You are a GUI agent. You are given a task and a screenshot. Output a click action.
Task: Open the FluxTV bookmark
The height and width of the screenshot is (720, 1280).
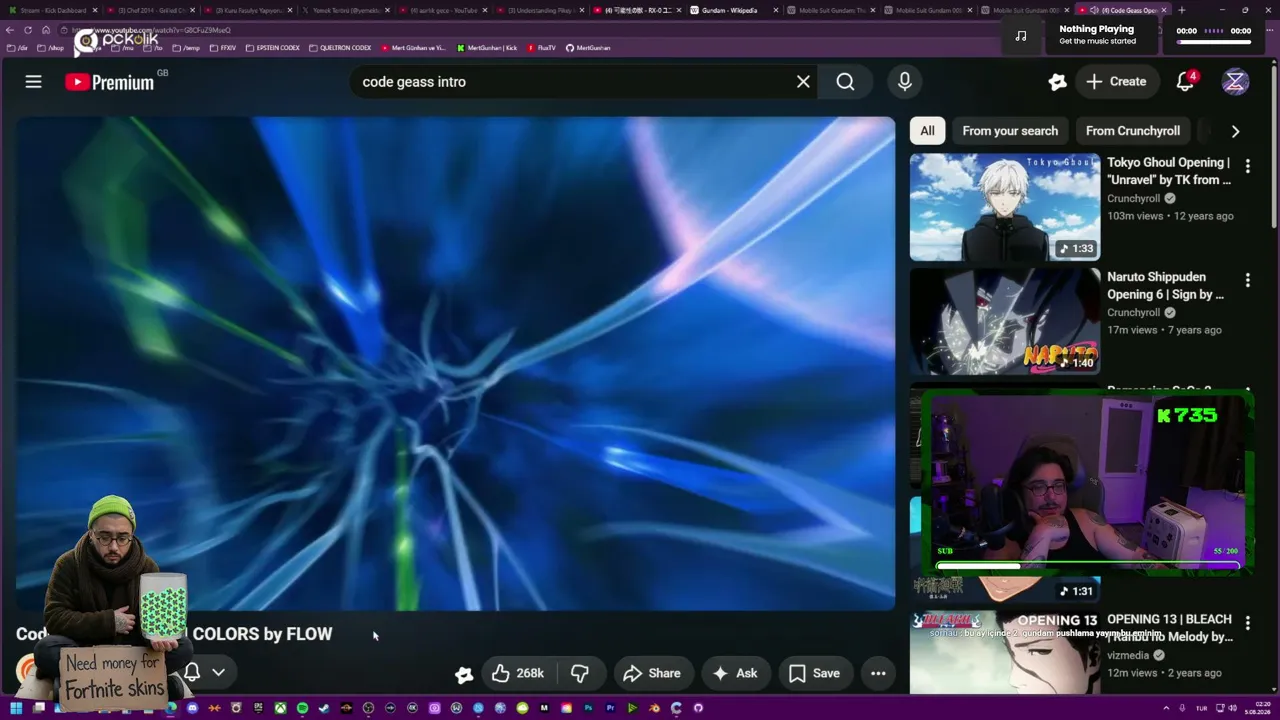[x=541, y=48]
